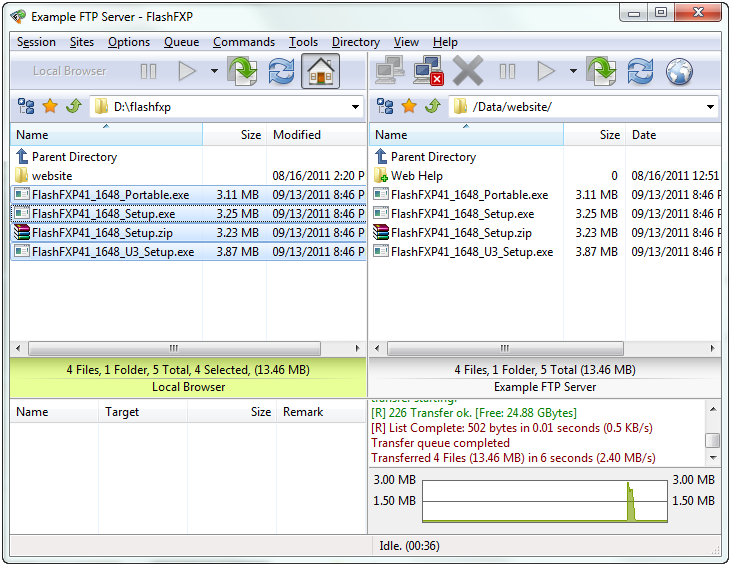Click the local pane transfer queue icon
The width and height of the screenshot is (730, 565).
[243, 71]
